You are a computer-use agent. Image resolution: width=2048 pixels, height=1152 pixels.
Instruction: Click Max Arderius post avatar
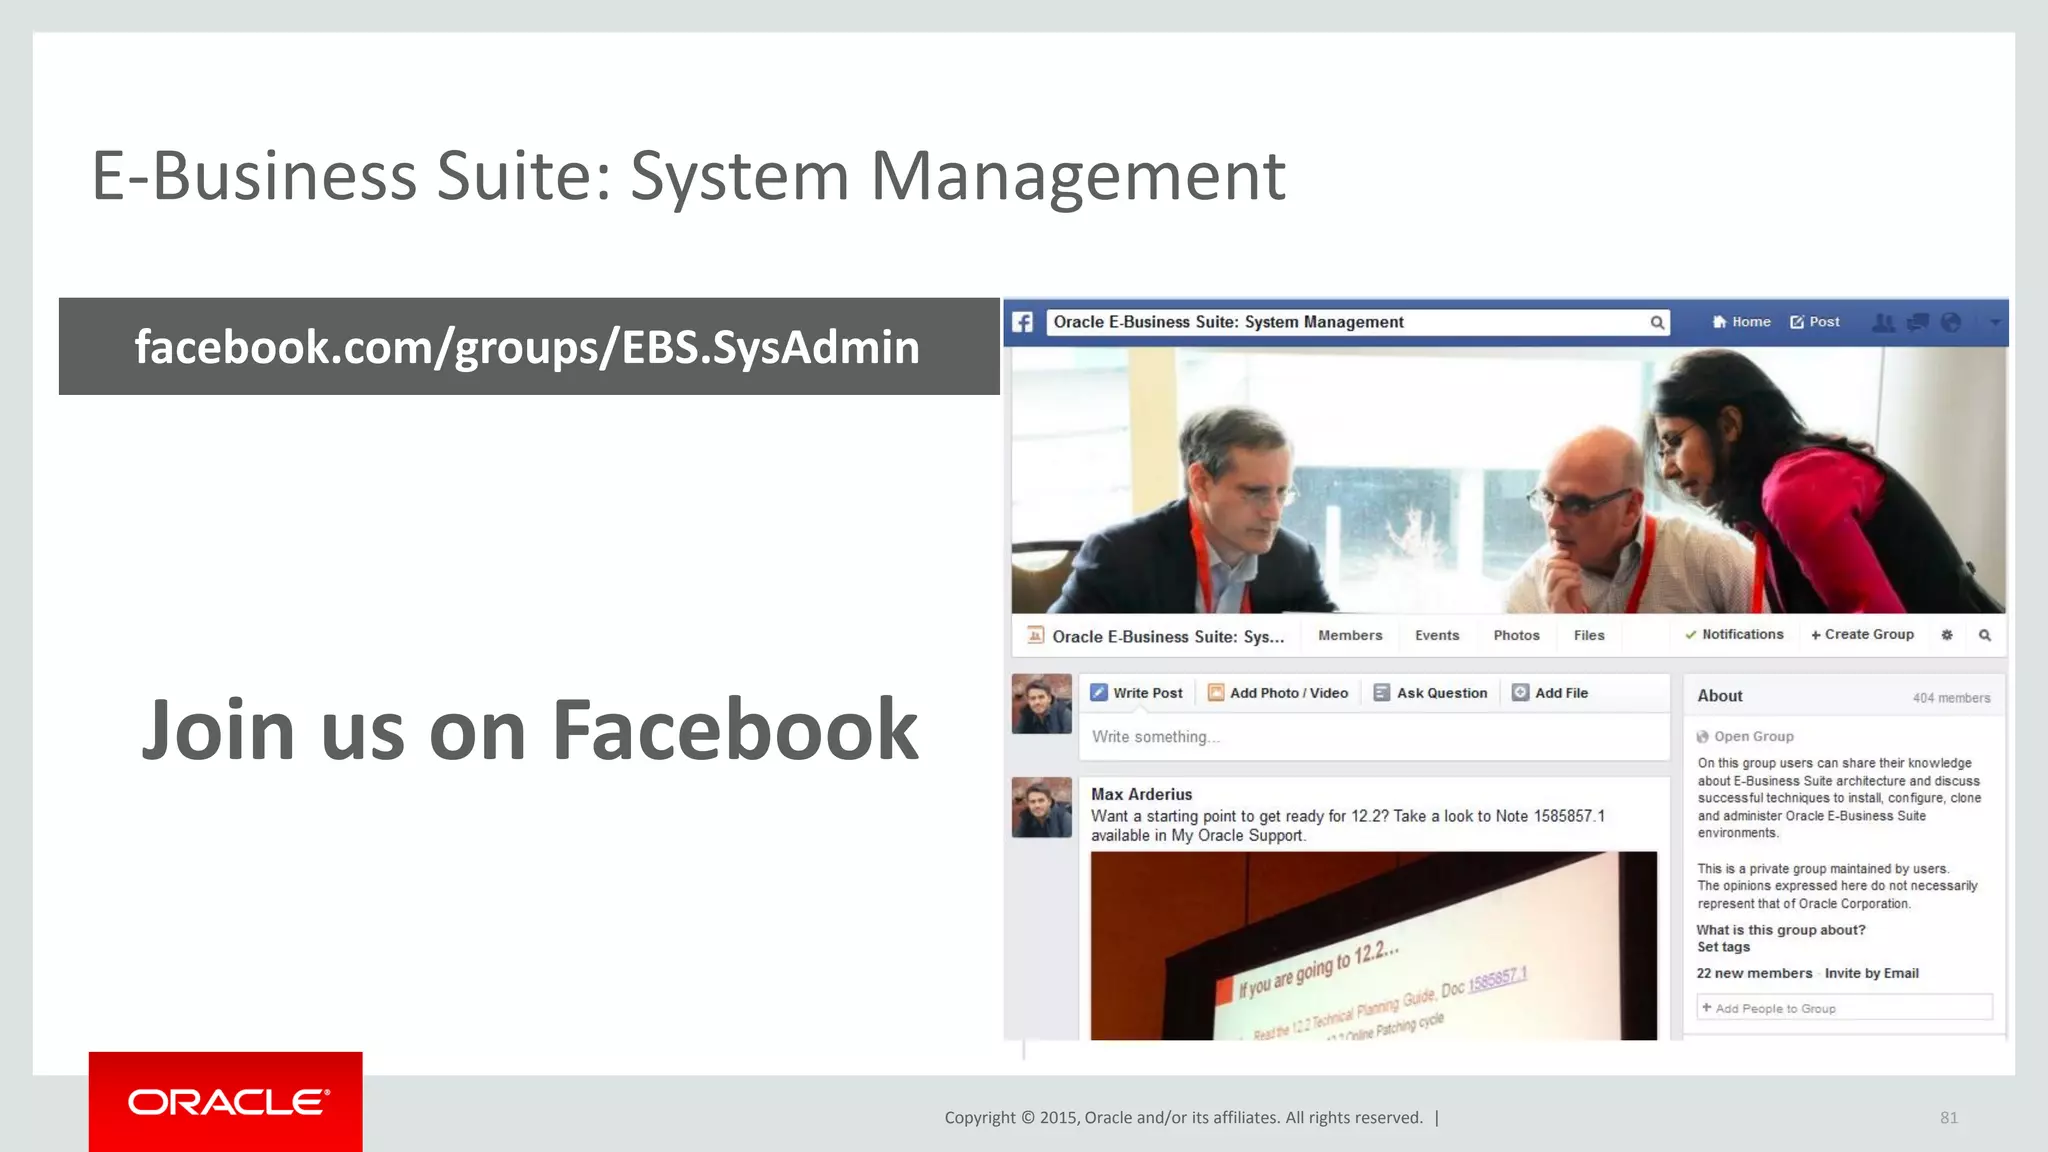click(x=1041, y=807)
